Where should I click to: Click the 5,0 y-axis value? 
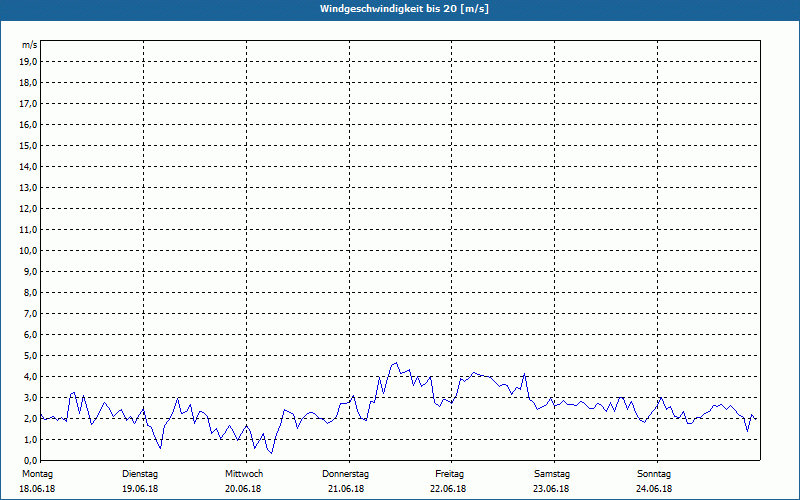pos(29,356)
